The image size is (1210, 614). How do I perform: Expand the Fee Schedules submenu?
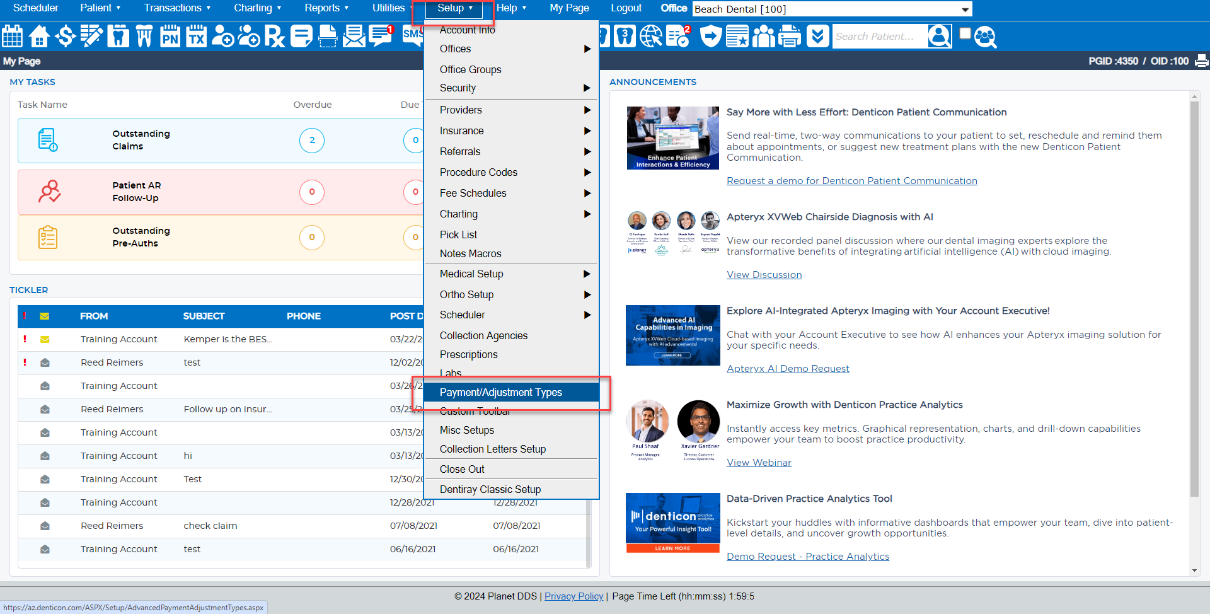coord(510,193)
